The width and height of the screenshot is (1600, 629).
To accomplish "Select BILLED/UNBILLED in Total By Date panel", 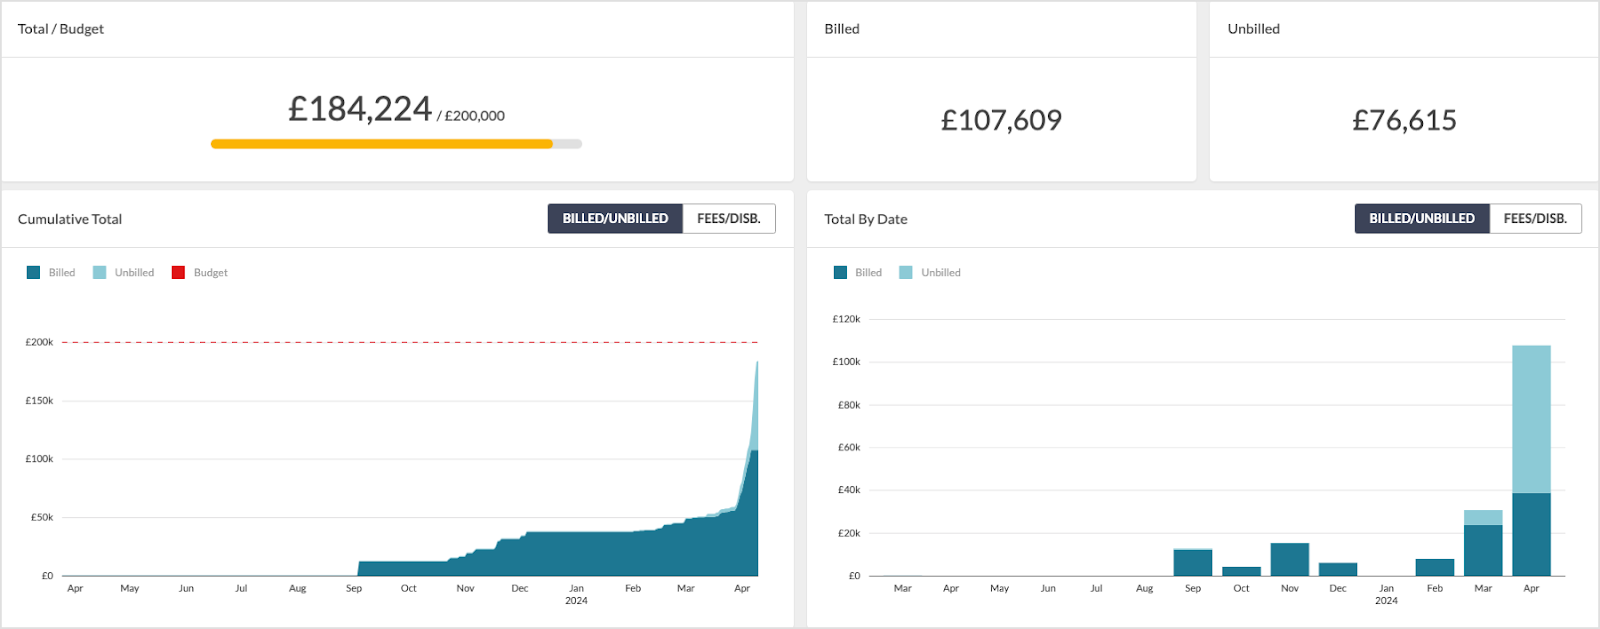I will [x=1422, y=219].
